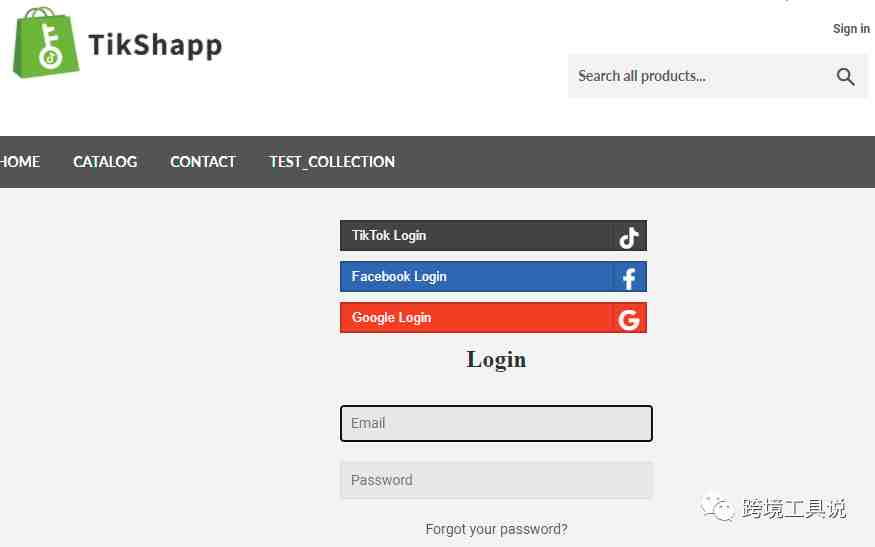The height and width of the screenshot is (547, 875).
Task: Click the Sign in link
Action: [x=851, y=28]
